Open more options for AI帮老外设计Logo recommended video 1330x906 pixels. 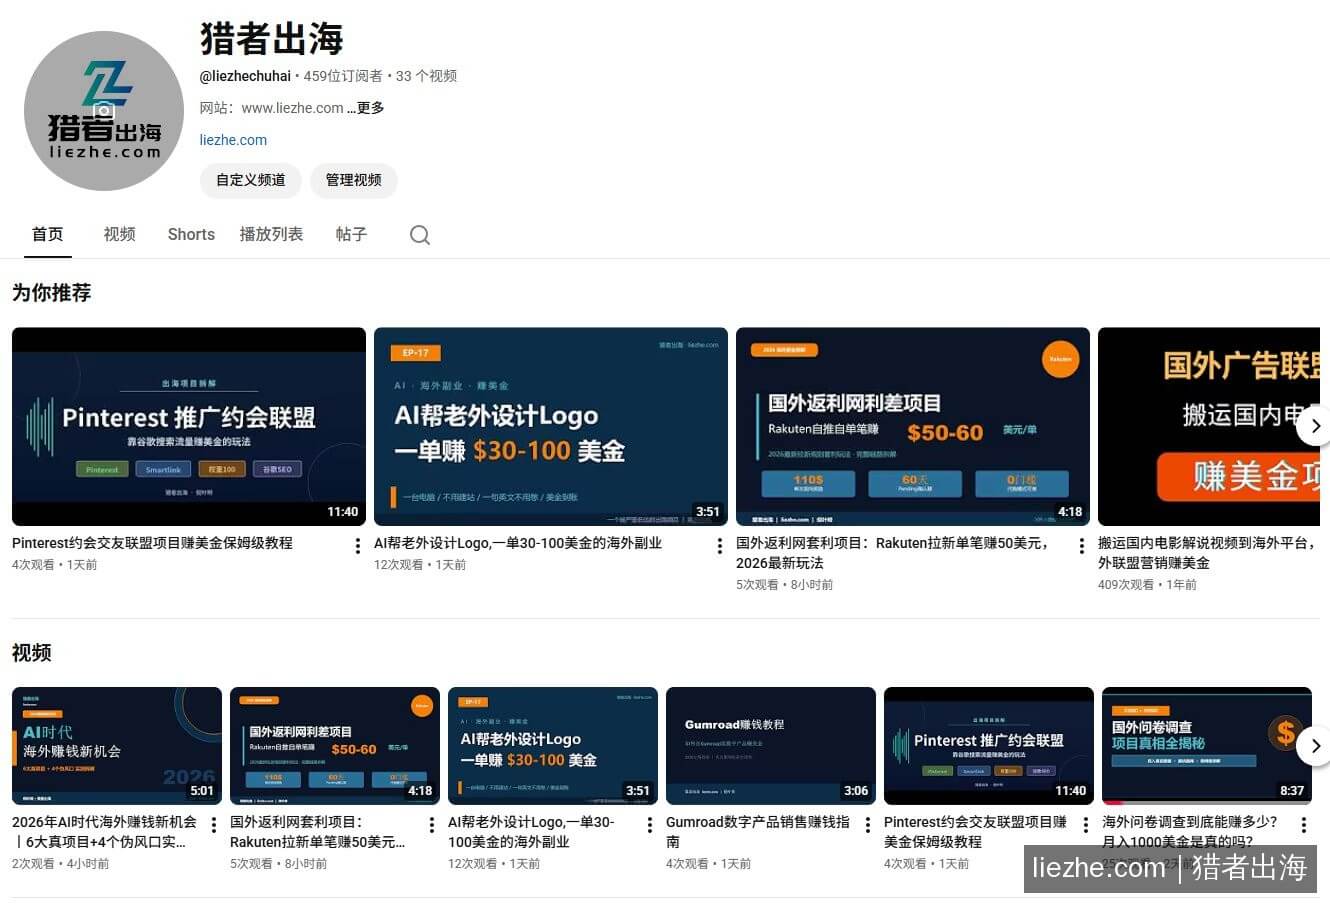click(x=719, y=546)
